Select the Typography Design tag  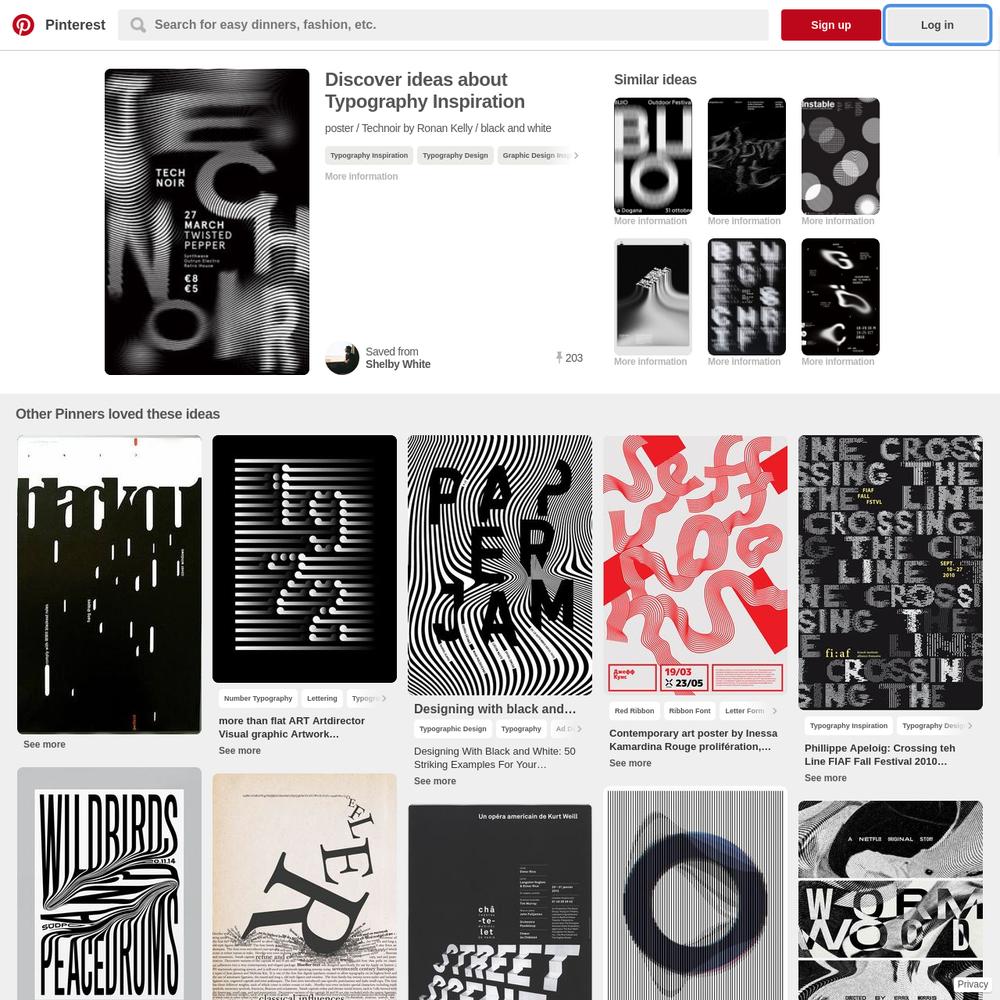point(455,156)
